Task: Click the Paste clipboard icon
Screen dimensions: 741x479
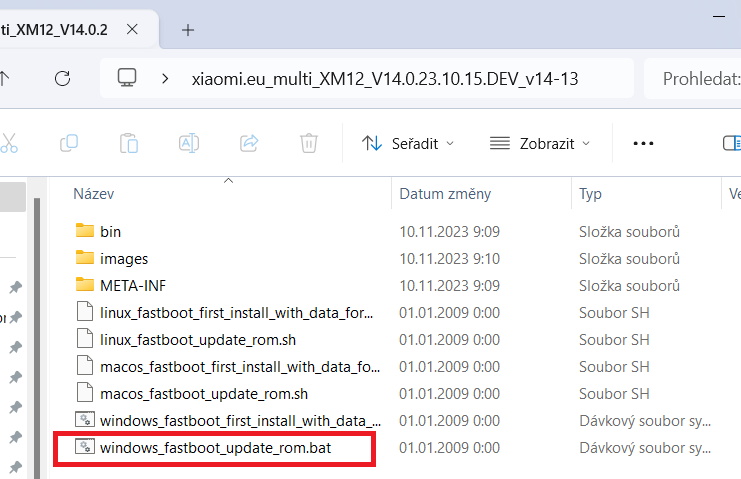Action: tap(128, 143)
